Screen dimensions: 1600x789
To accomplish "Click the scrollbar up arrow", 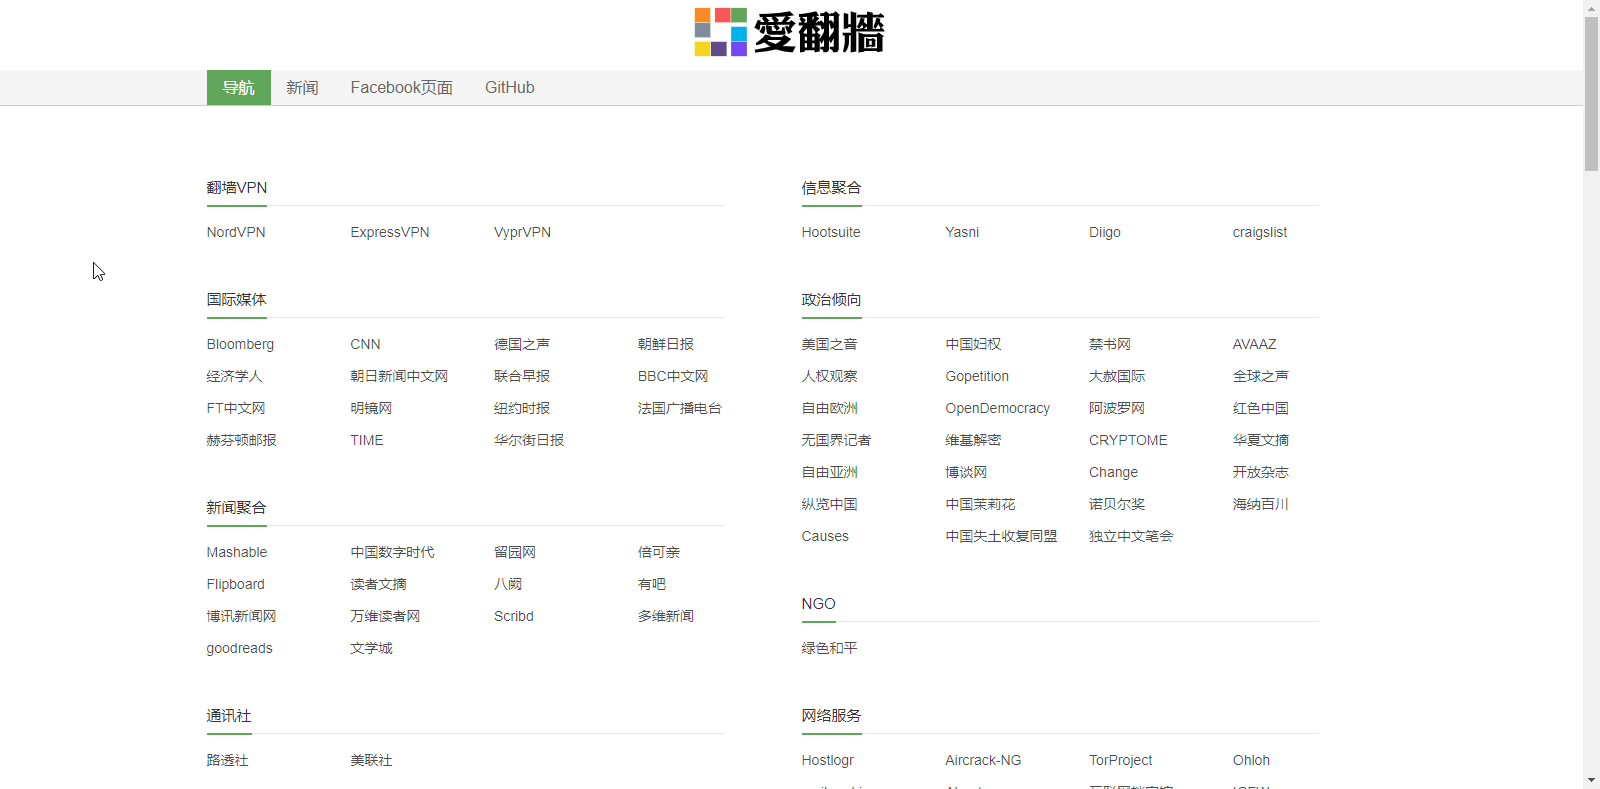I will [1591, 8].
